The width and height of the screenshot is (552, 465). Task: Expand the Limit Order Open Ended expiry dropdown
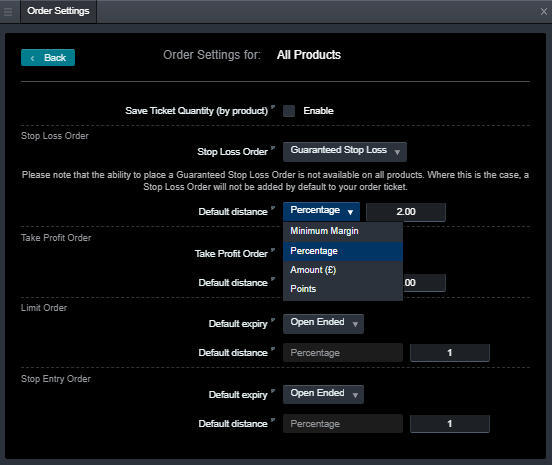[x=323, y=323]
